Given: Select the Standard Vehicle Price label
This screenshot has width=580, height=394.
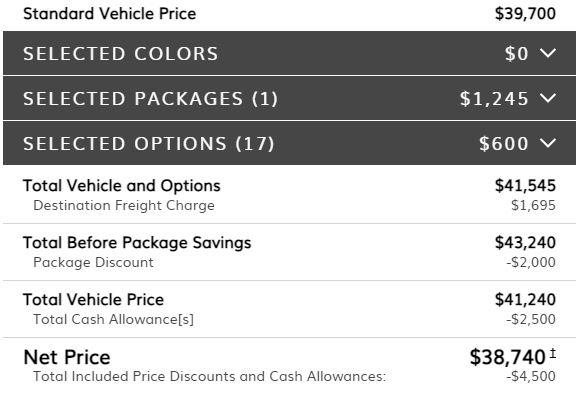Looking at the screenshot, I should pyautogui.click(x=109, y=14).
